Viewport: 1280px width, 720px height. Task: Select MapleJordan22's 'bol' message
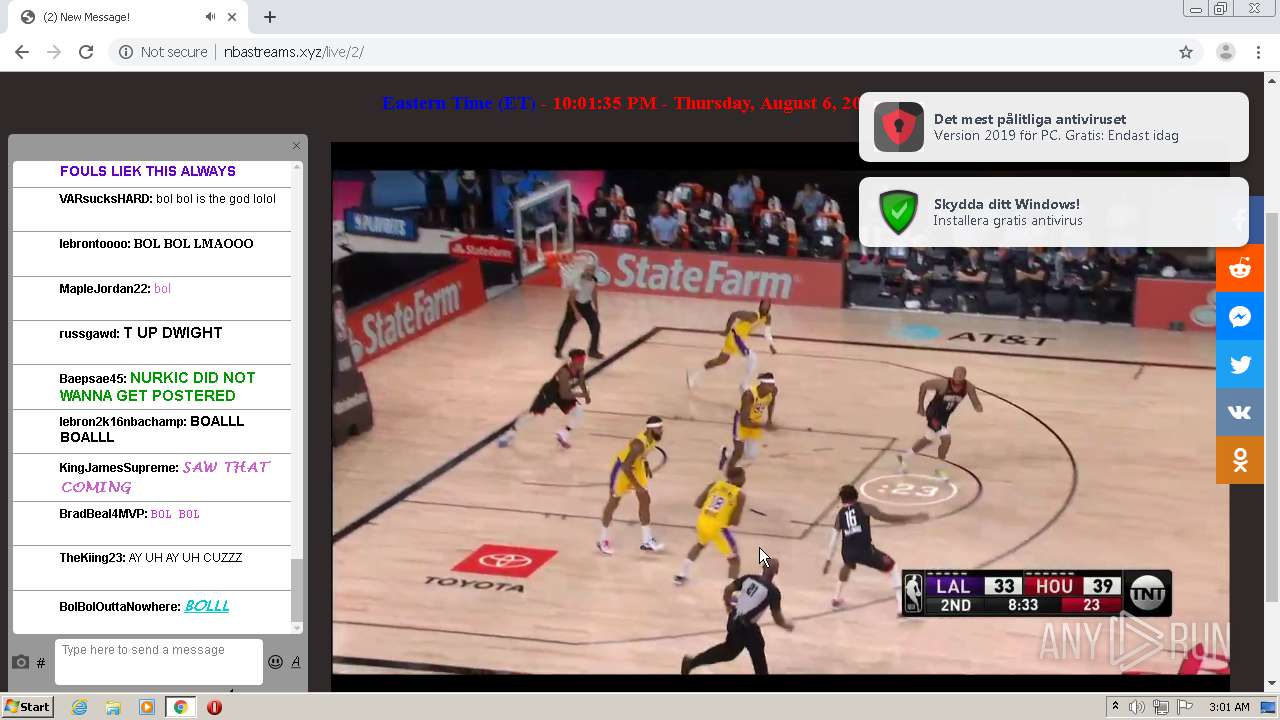point(162,289)
